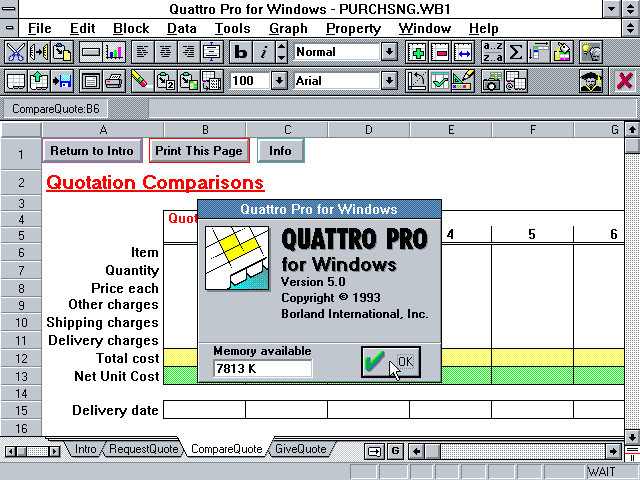Screen dimensions: 640x480
Task: Click the Print Preview icon
Action: click(x=91, y=81)
